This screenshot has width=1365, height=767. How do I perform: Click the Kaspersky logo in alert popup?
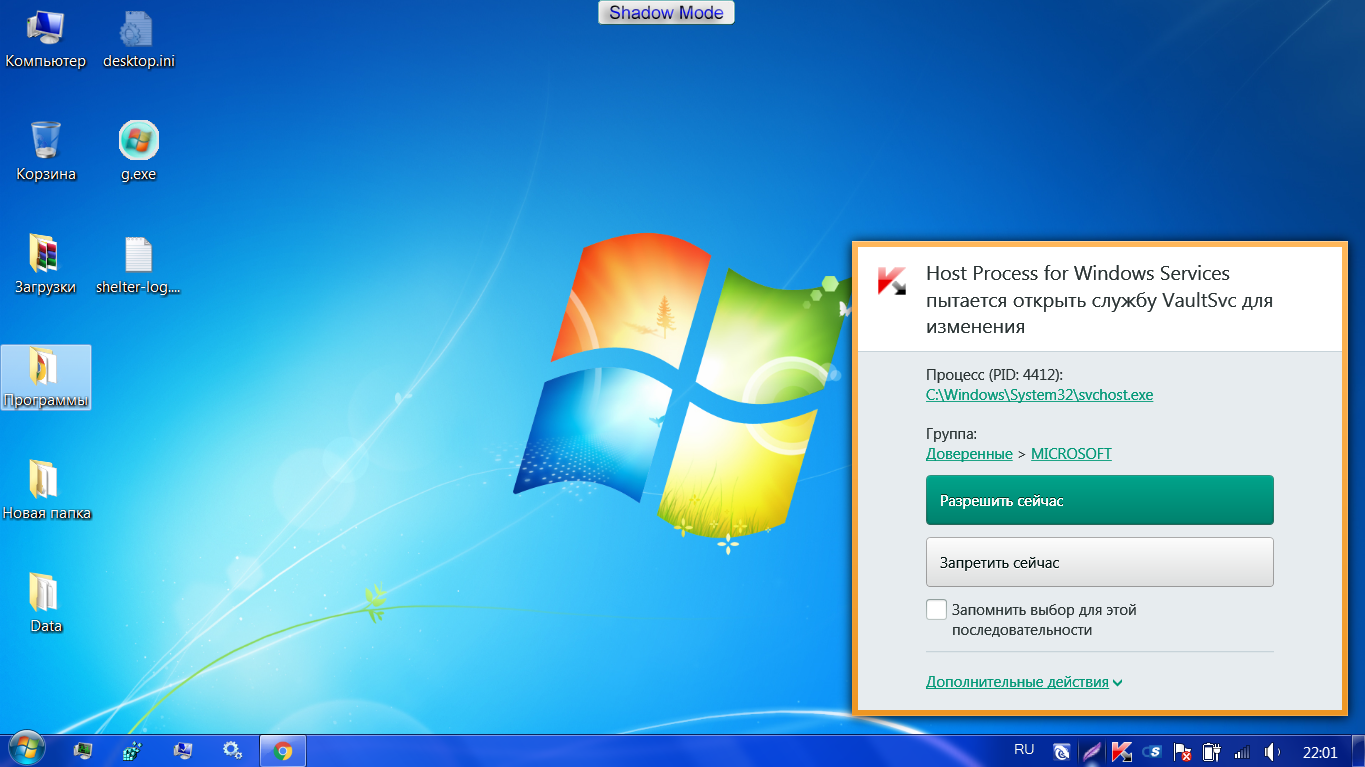891,281
